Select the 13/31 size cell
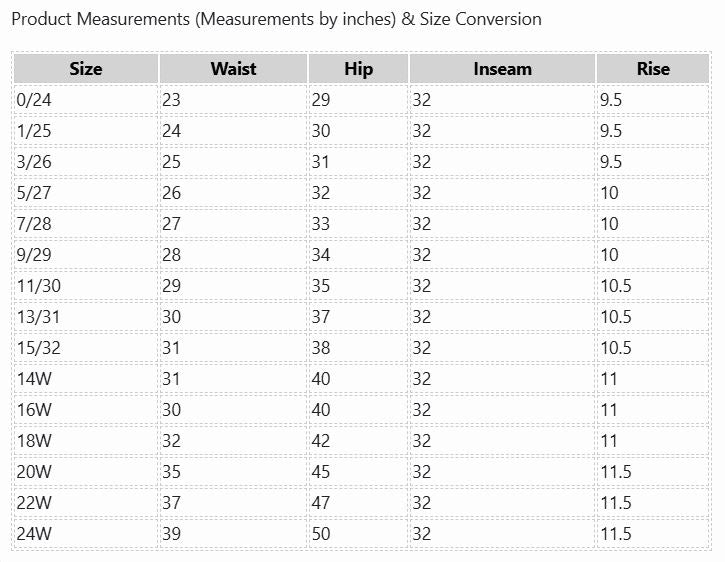The height and width of the screenshot is (562, 725). point(86,317)
